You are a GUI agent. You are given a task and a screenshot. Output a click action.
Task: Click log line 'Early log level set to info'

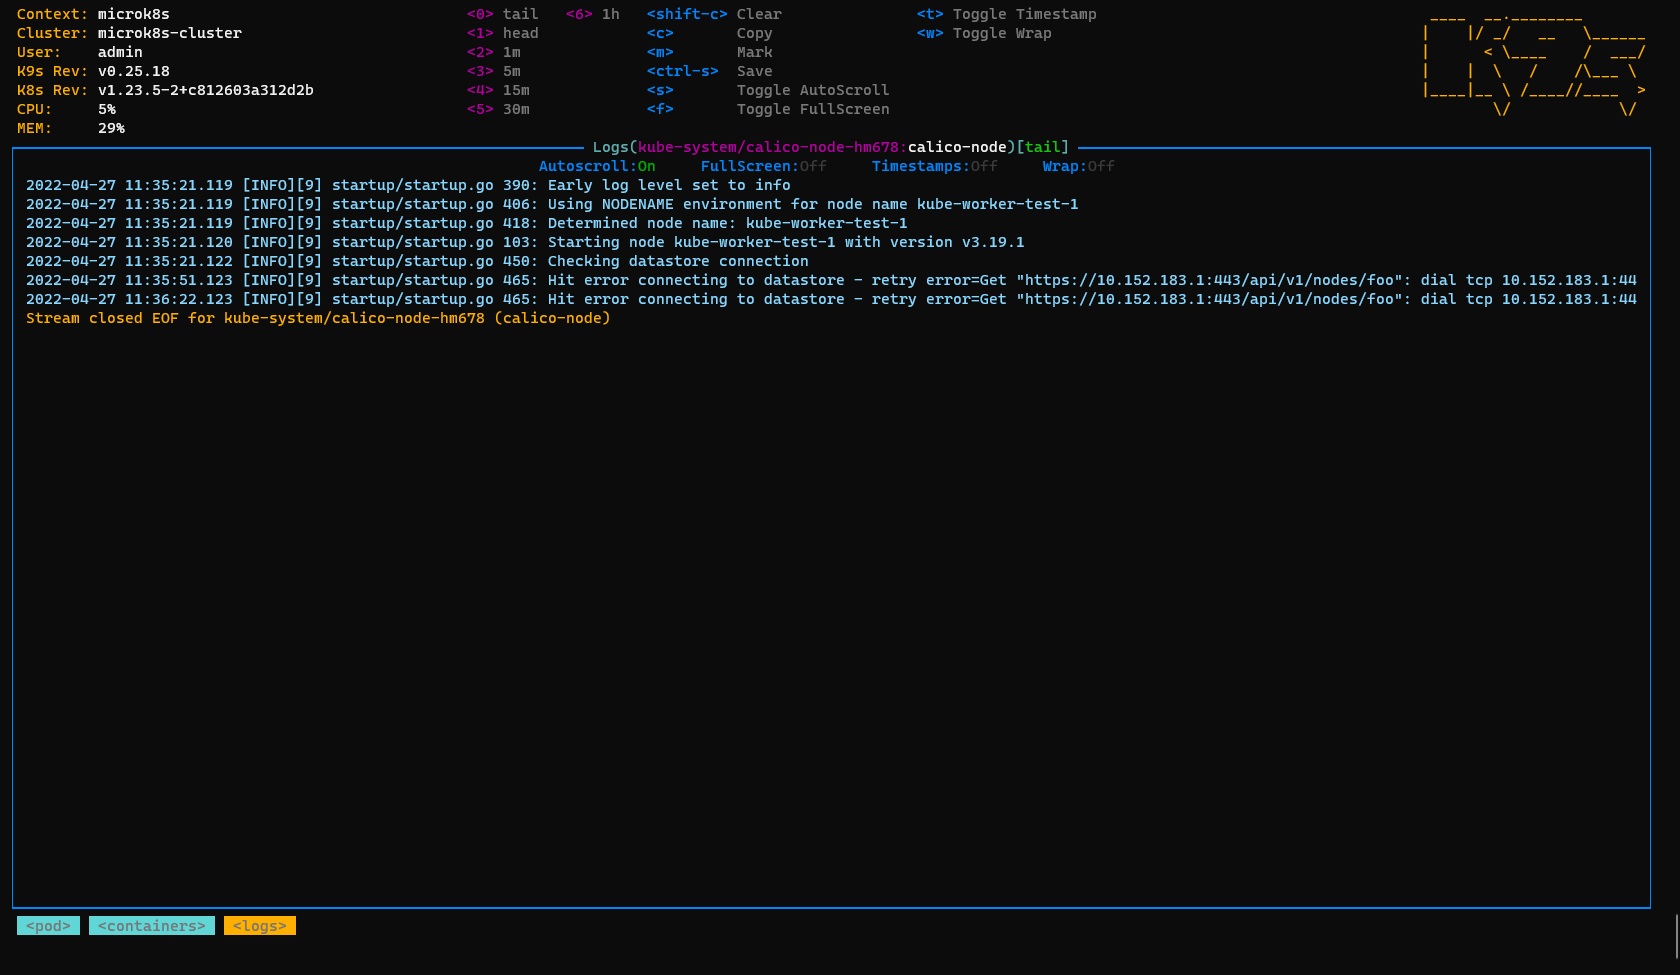[408, 185]
